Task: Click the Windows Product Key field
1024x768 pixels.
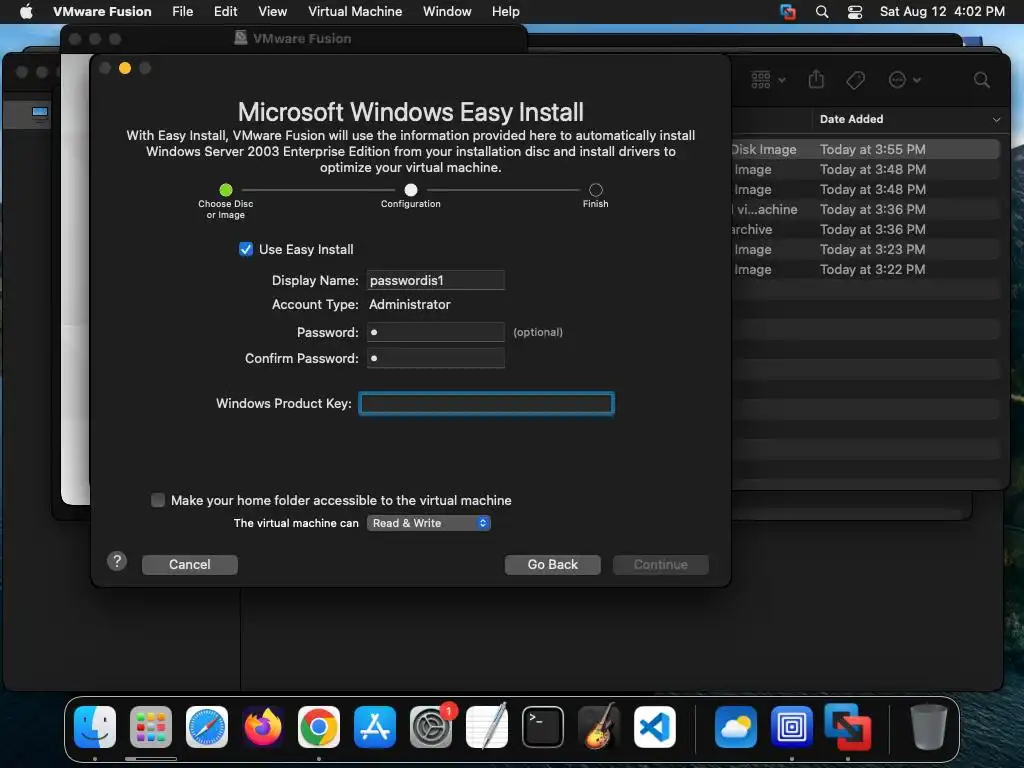Action: [487, 404]
